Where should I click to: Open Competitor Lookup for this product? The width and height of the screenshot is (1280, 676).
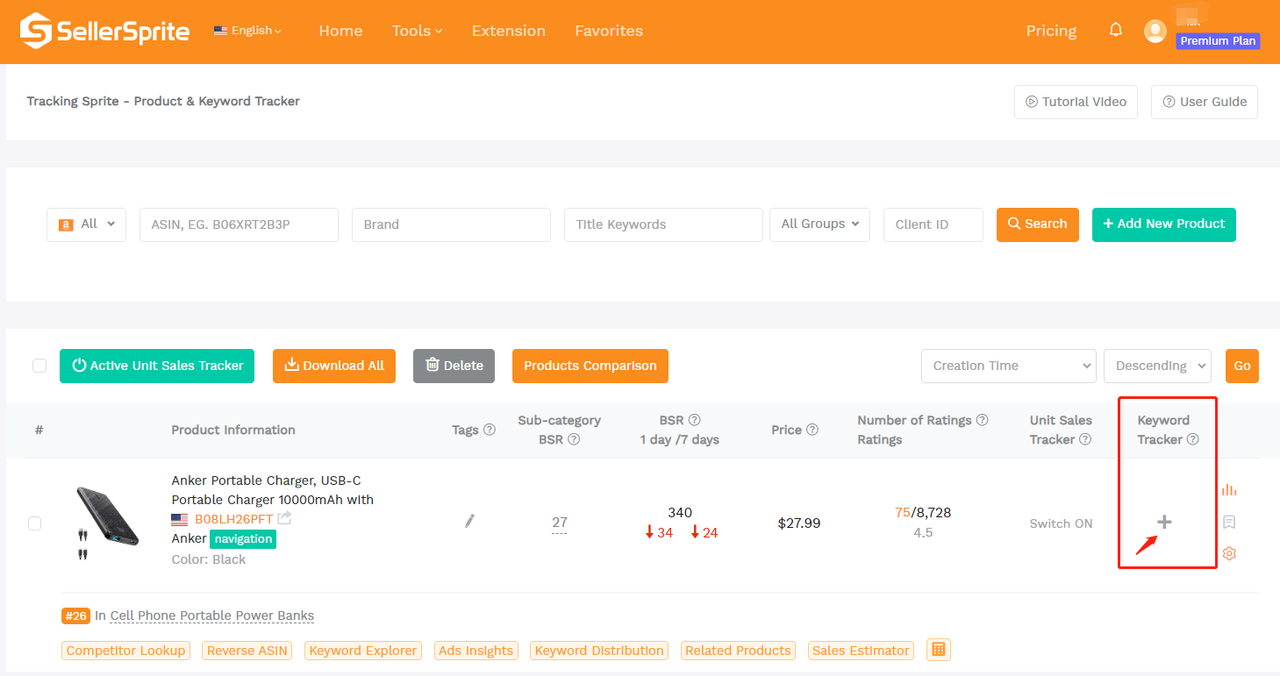pyautogui.click(x=126, y=651)
